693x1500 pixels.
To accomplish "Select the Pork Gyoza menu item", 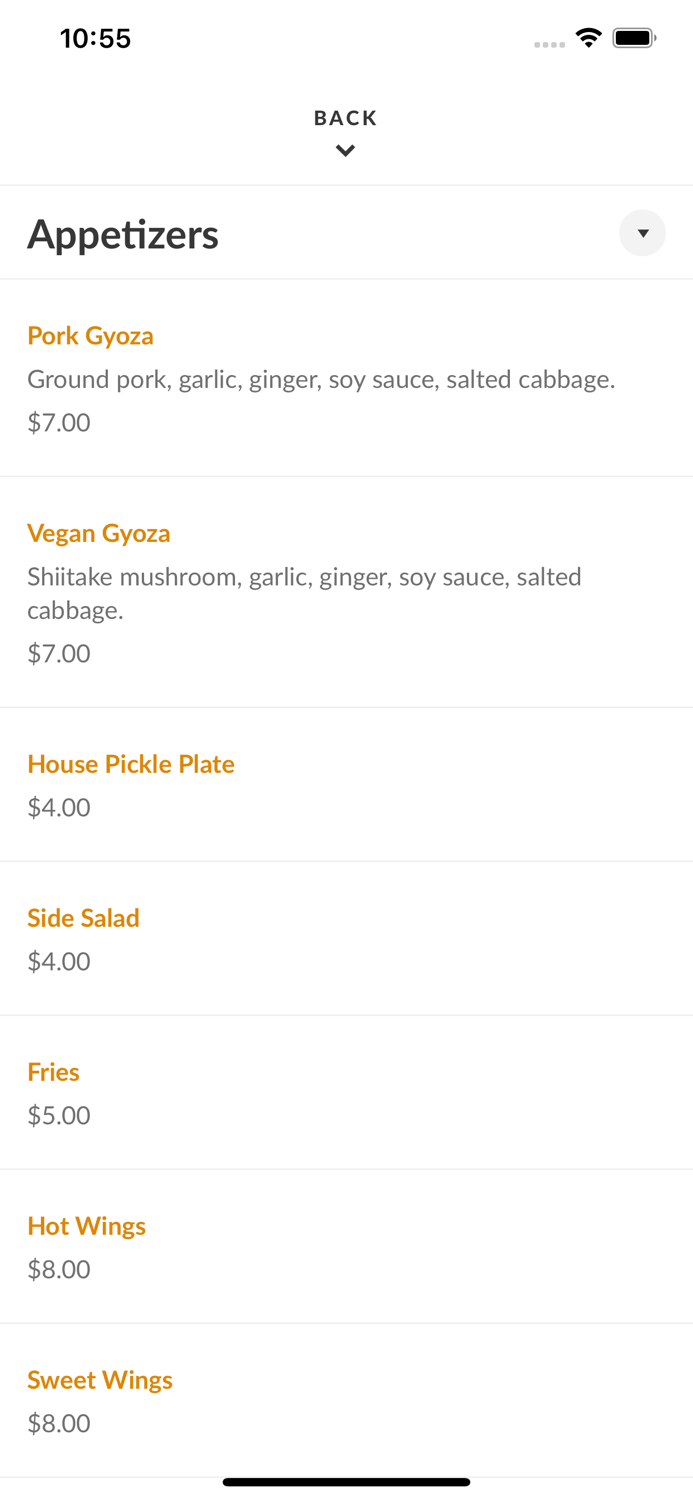I will click(90, 336).
